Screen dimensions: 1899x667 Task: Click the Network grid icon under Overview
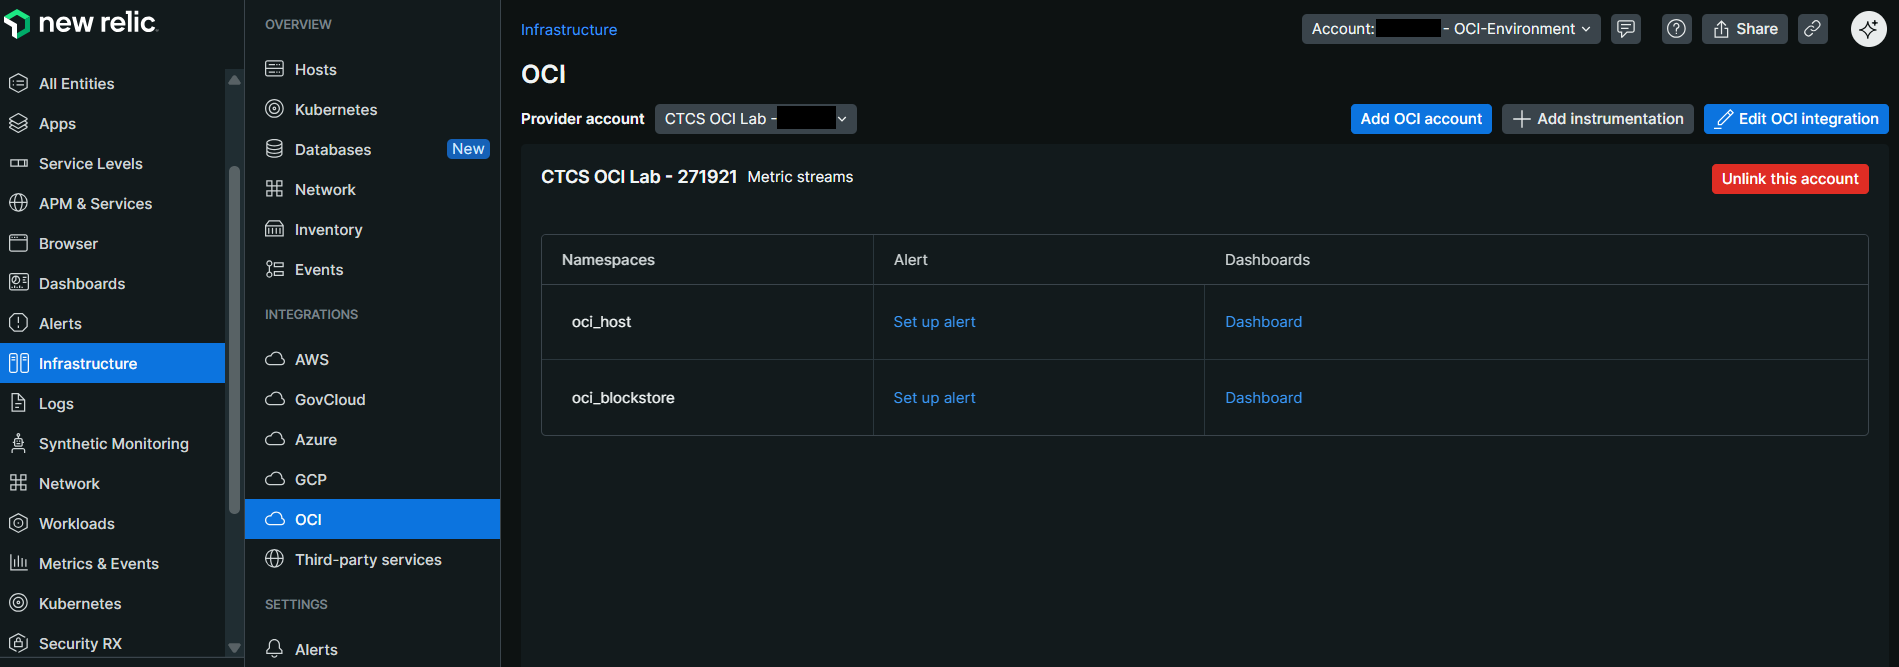click(x=274, y=189)
